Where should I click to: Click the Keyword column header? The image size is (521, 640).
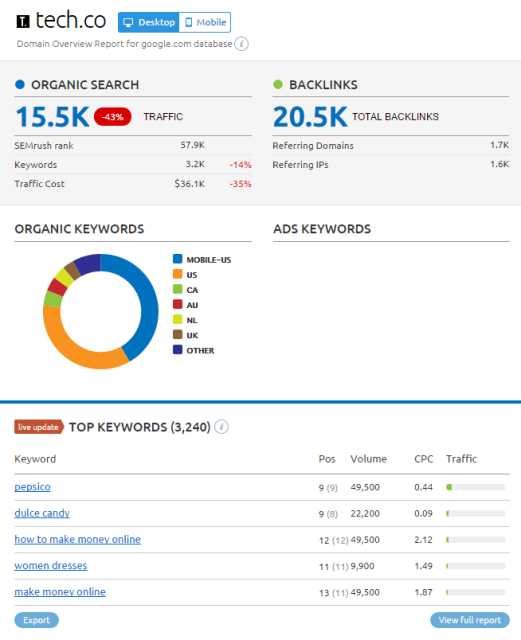point(35,459)
